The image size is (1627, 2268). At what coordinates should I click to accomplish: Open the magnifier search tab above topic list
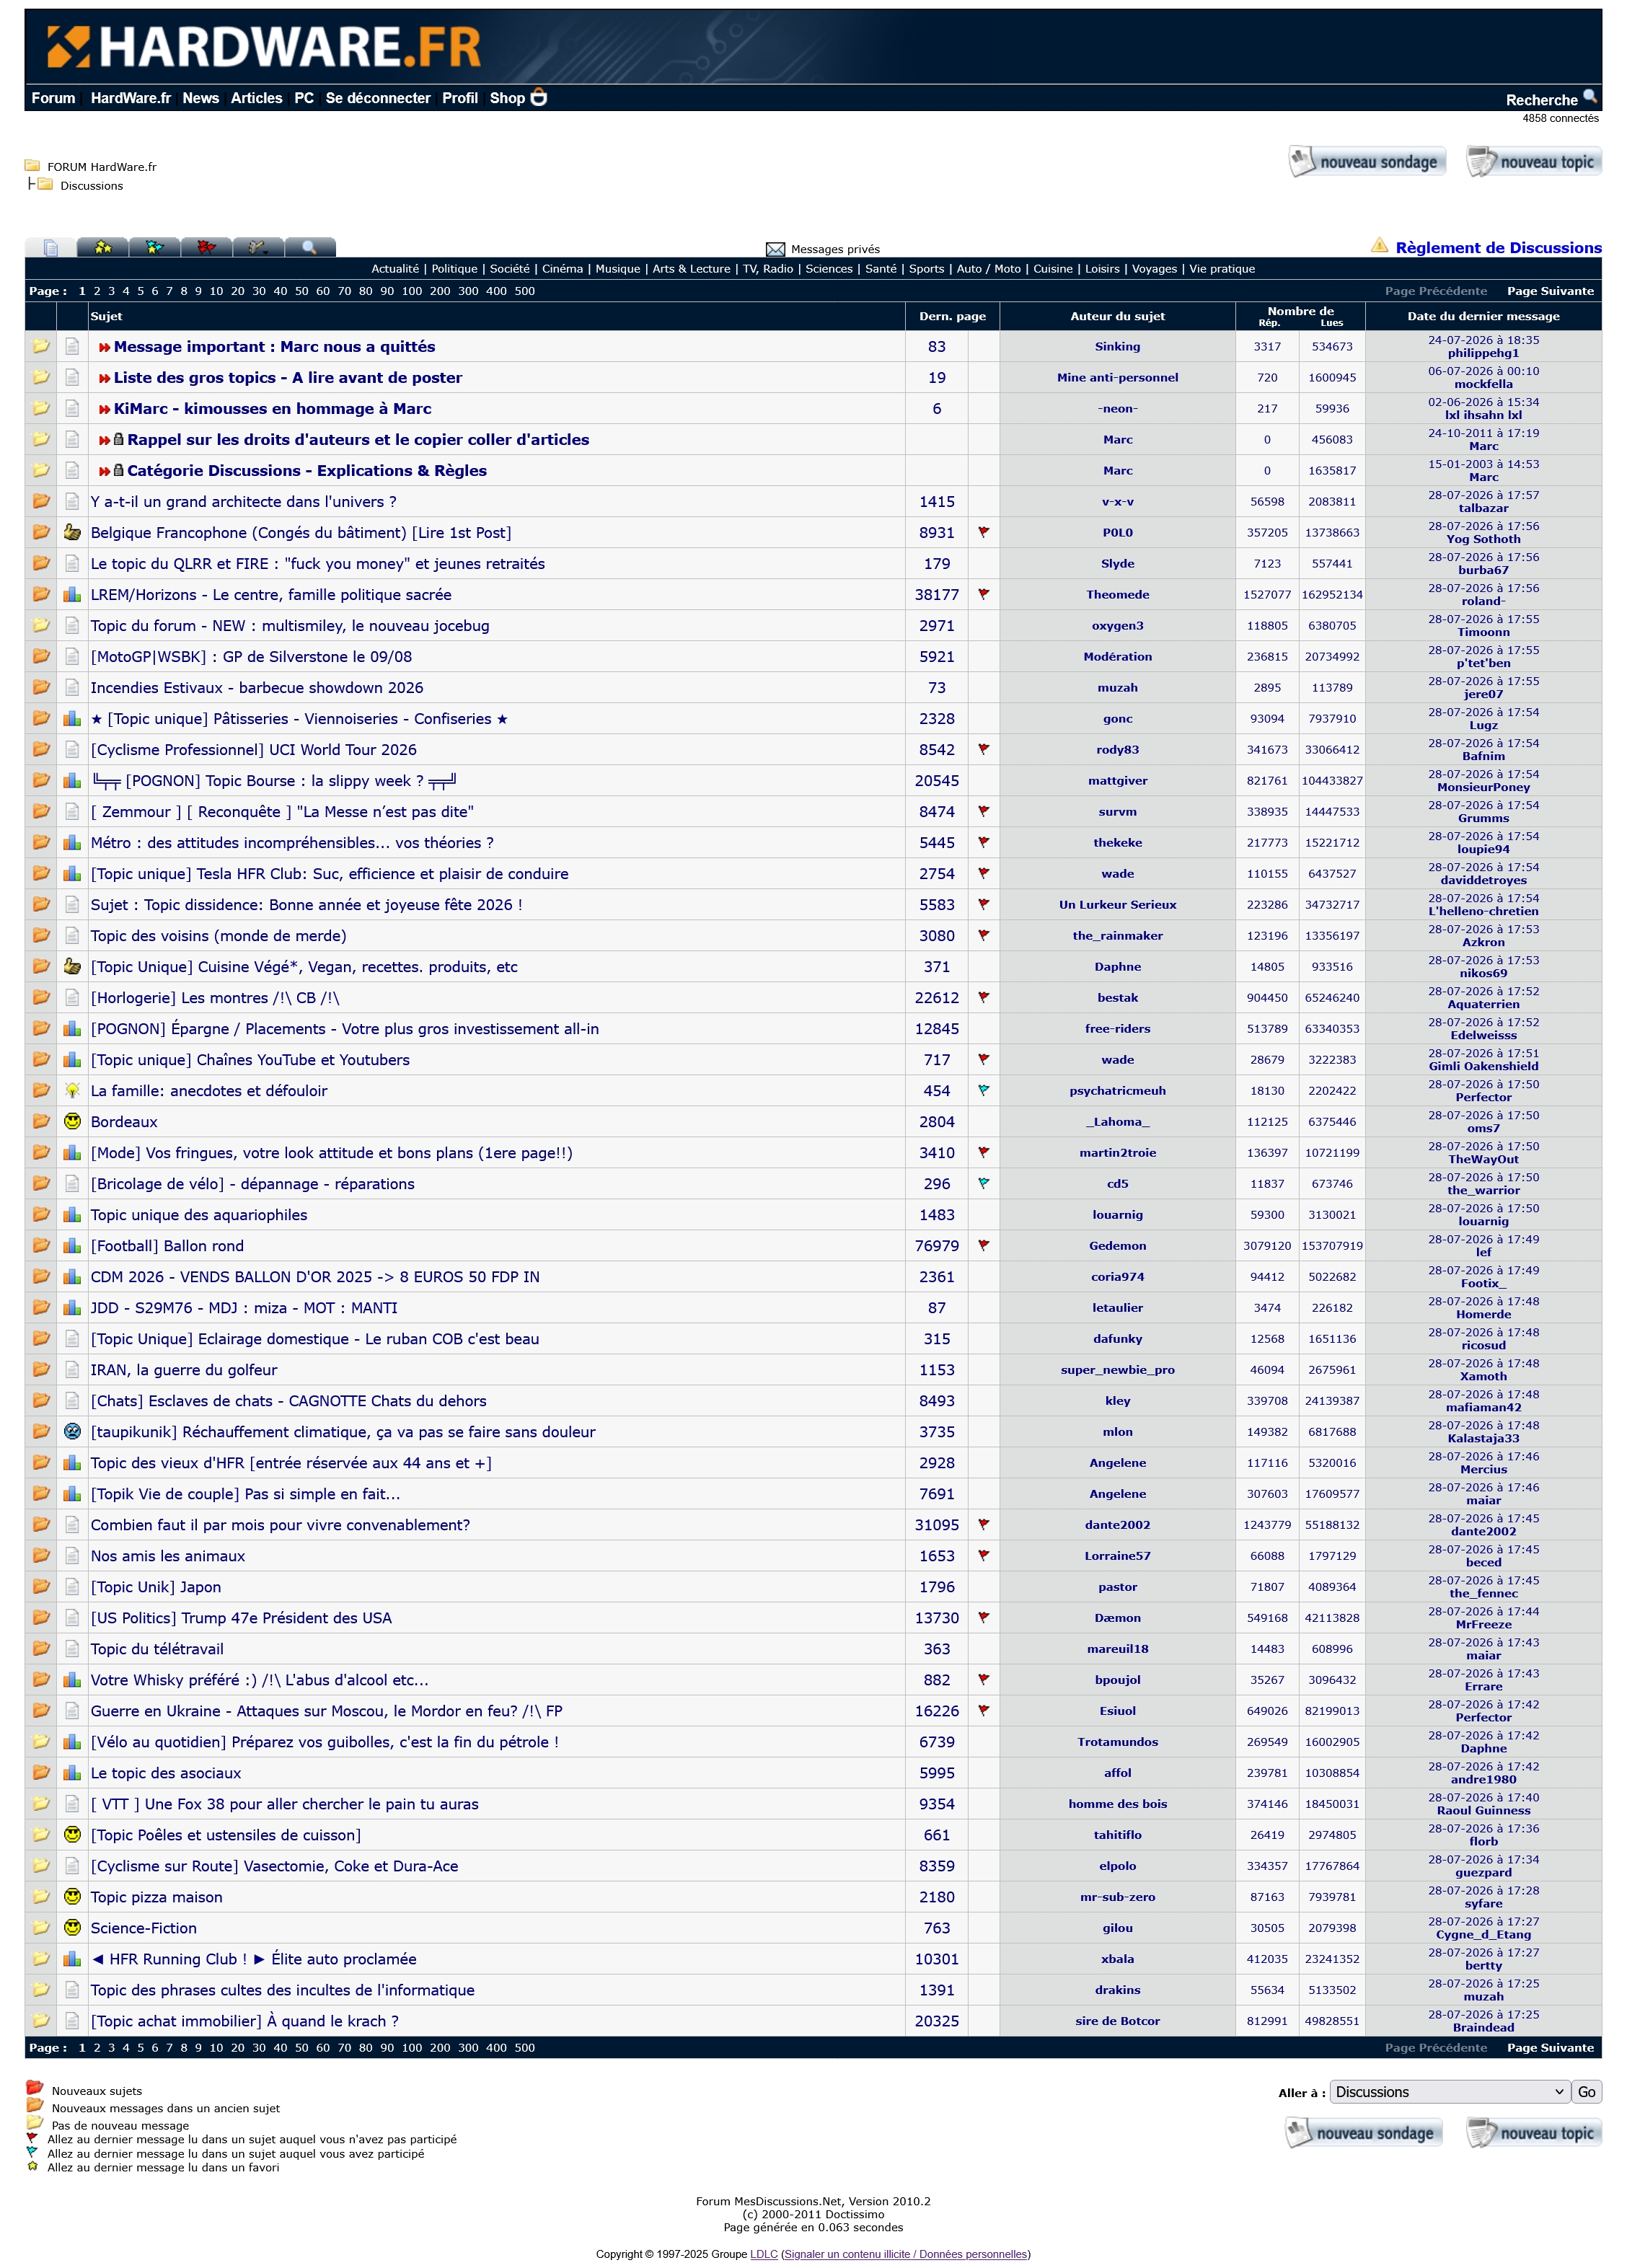click(310, 247)
